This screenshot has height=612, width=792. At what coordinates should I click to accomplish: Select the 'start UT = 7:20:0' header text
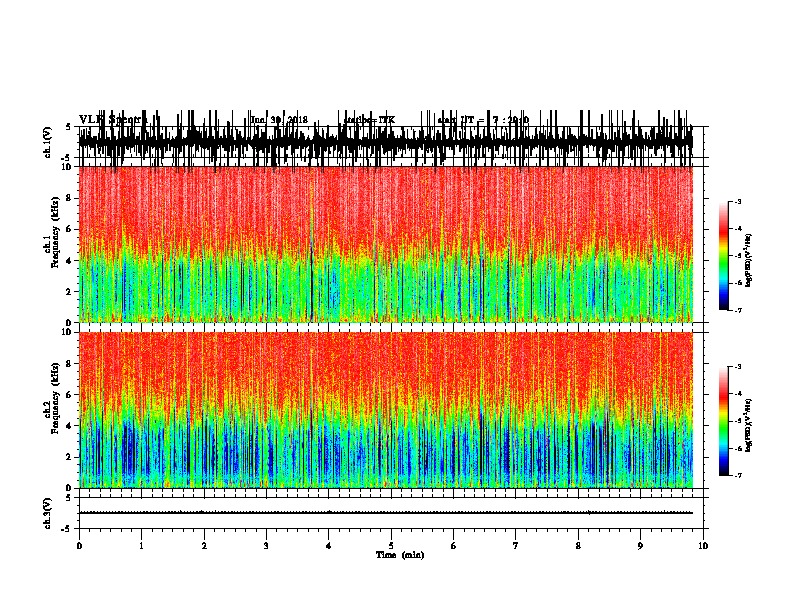click(x=483, y=120)
